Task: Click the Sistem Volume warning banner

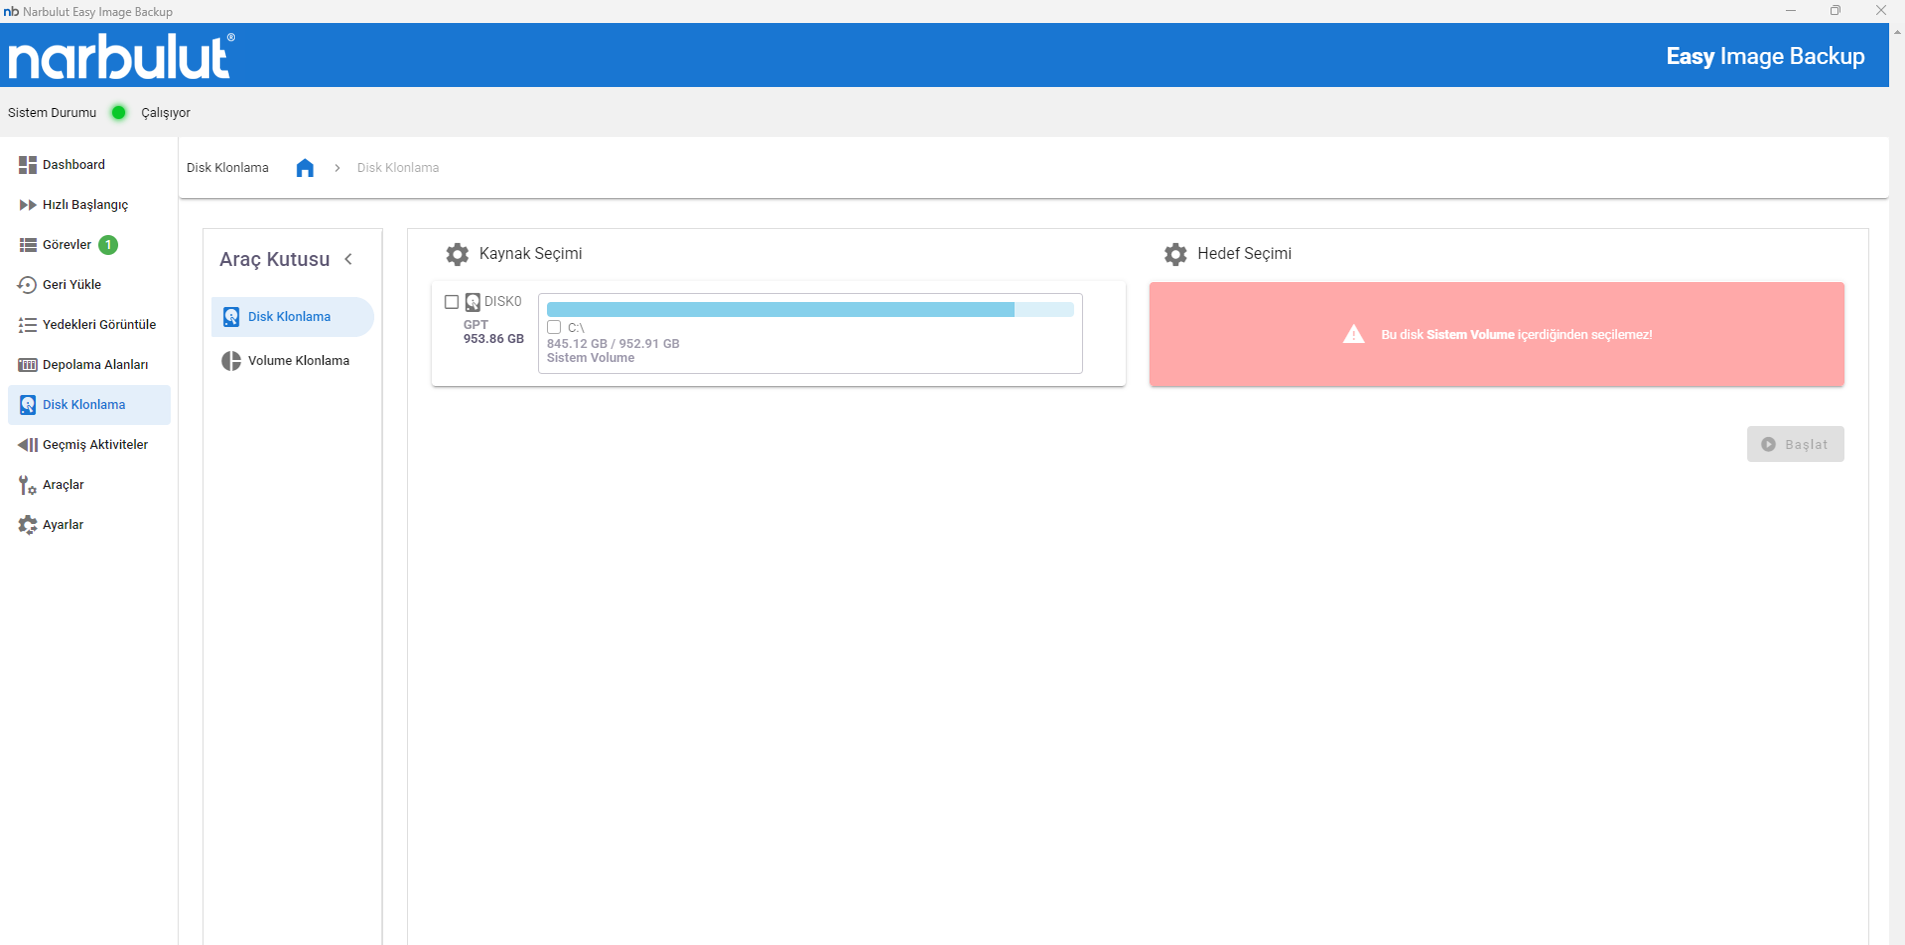Action: (x=1495, y=335)
